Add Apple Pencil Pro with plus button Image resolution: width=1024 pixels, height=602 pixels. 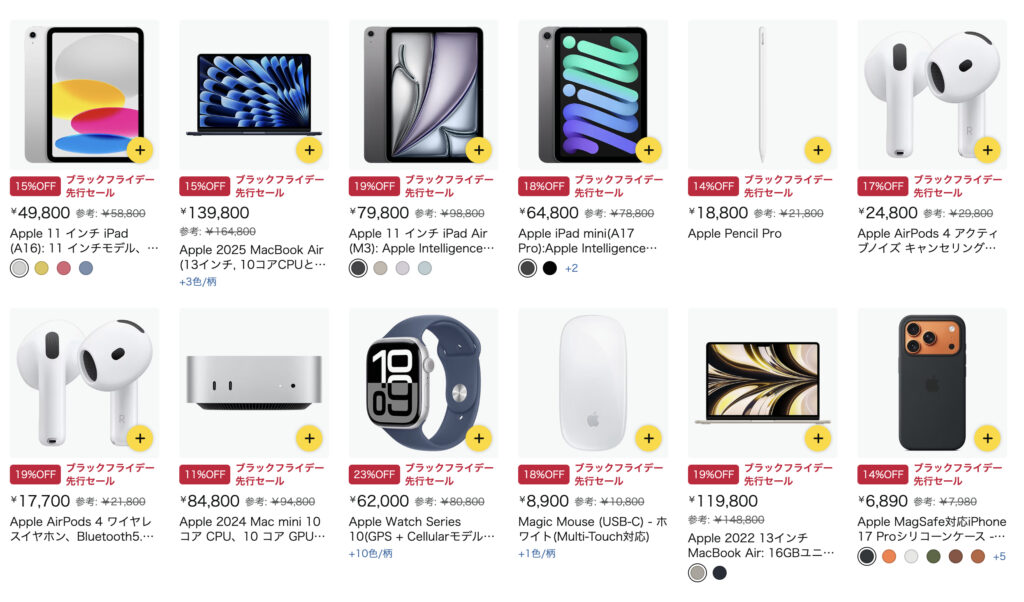tap(818, 150)
